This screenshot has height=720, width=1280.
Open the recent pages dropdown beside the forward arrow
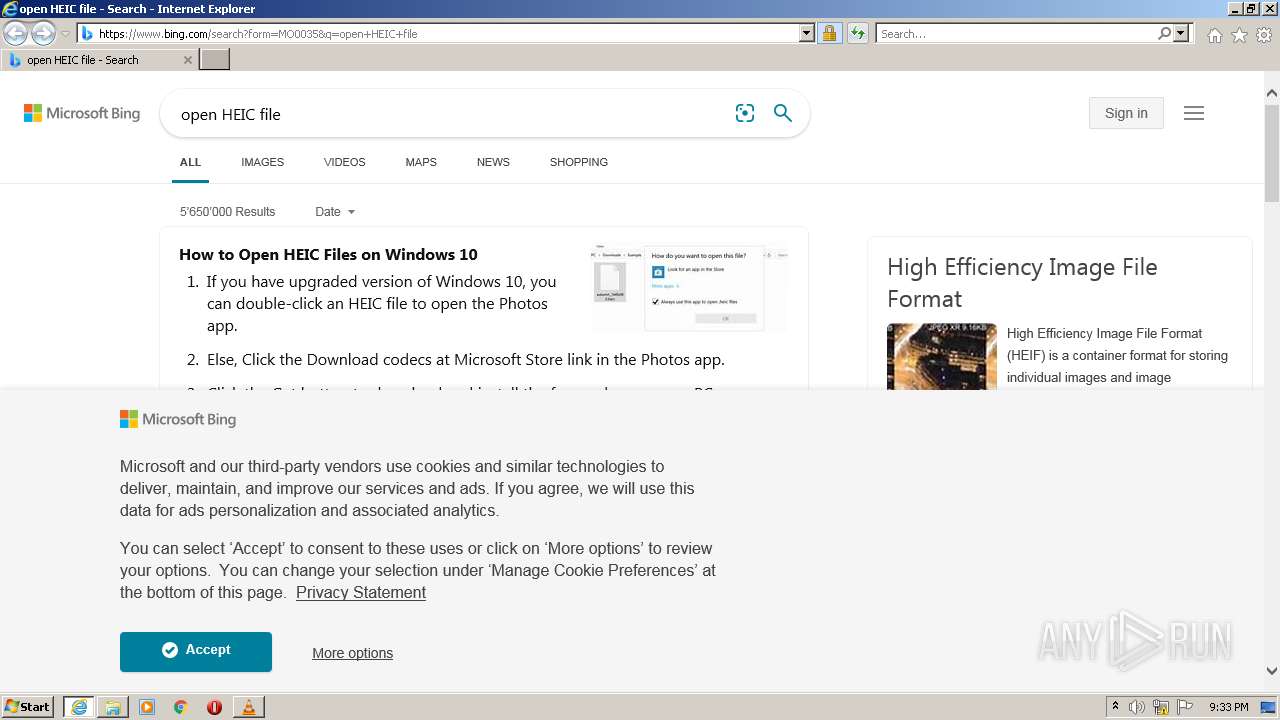click(66, 34)
